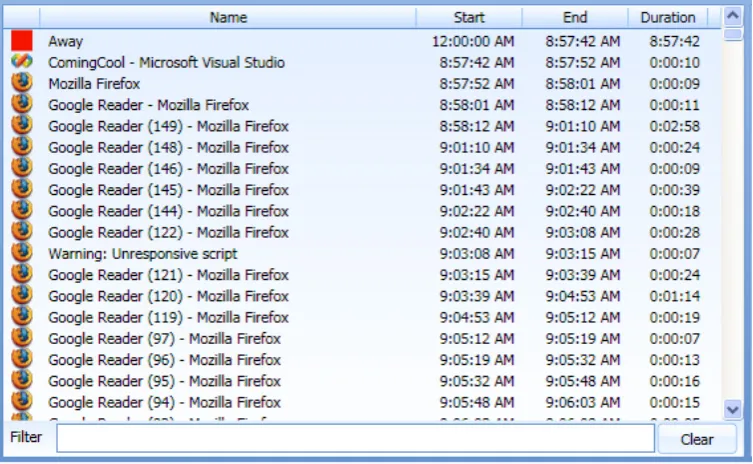Sort list by the Name column header
The height and width of the screenshot is (464, 753).
228,18
